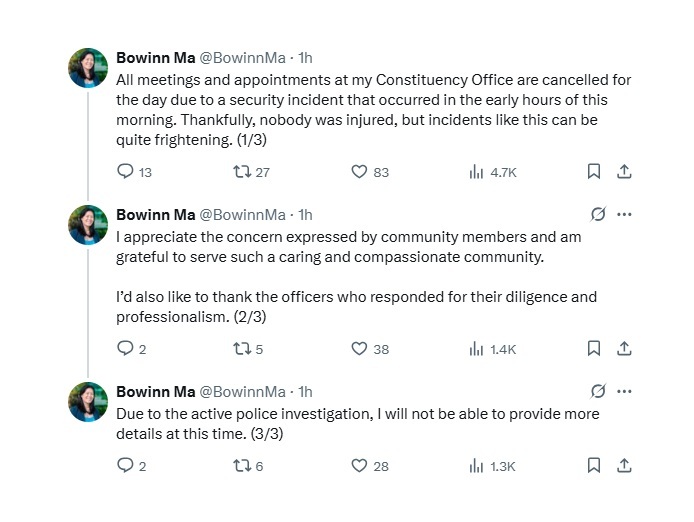Open Bowinn Ma name link on third tweet
This screenshot has height=522, width=694.
pos(155,392)
